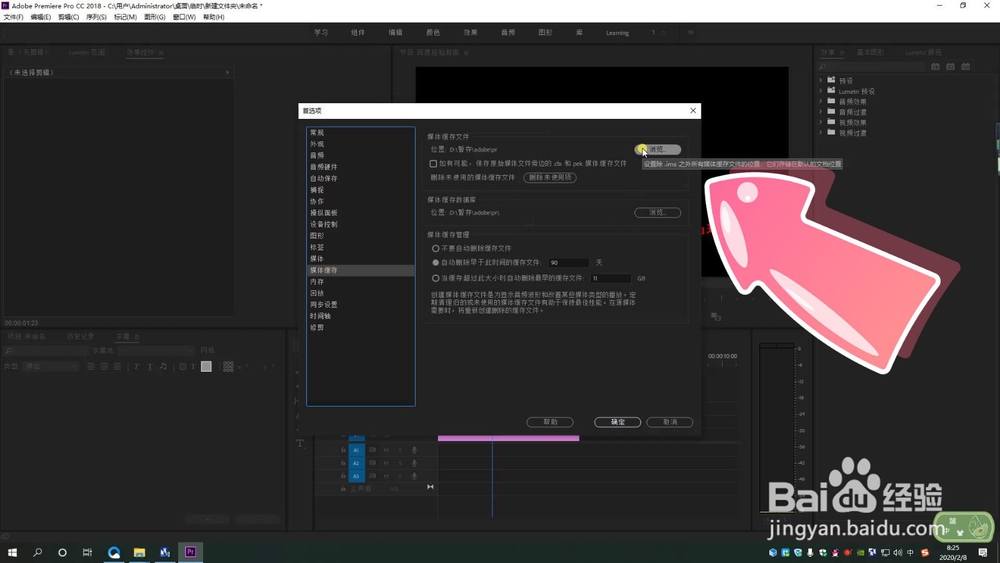The height and width of the screenshot is (563, 1000).
Task: Expand the 音频过渡 folder
Action: click(821, 112)
